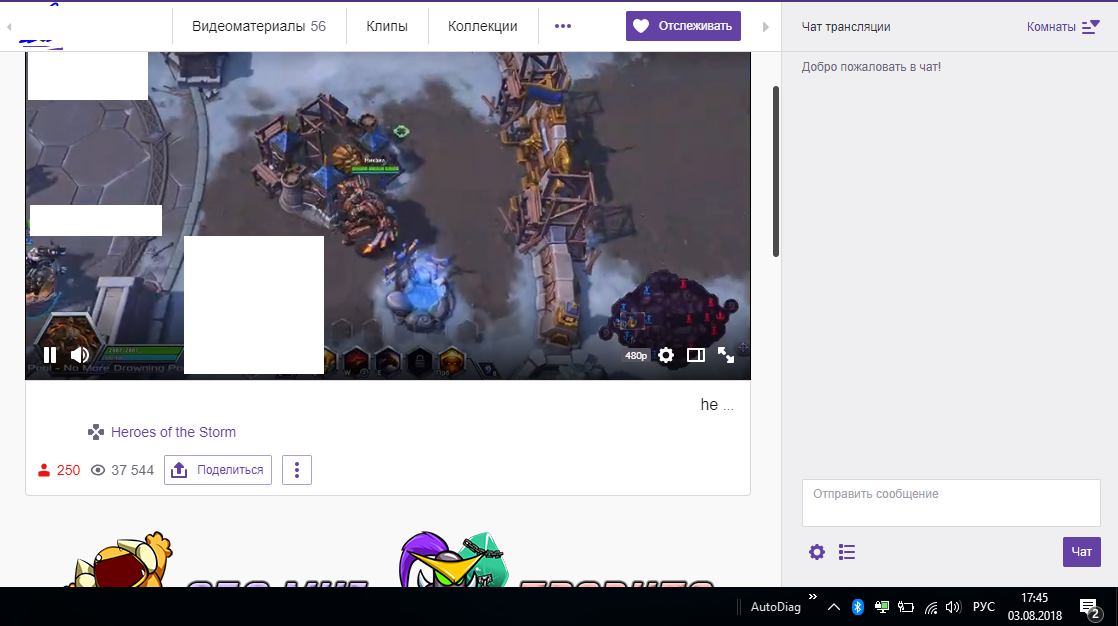The width and height of the screenshot is (1118, 626).
Task: Toggle theater mode in player
Action: 696,355
